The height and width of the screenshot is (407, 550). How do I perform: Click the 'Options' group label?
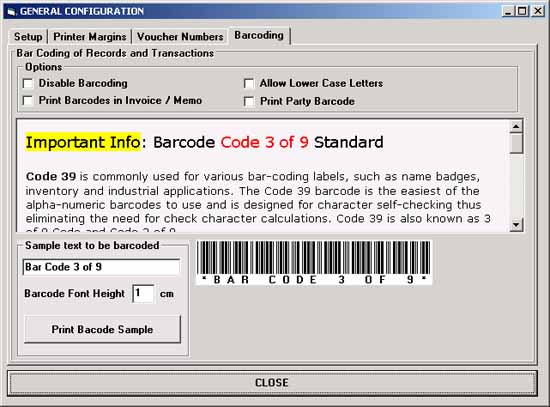43,67
